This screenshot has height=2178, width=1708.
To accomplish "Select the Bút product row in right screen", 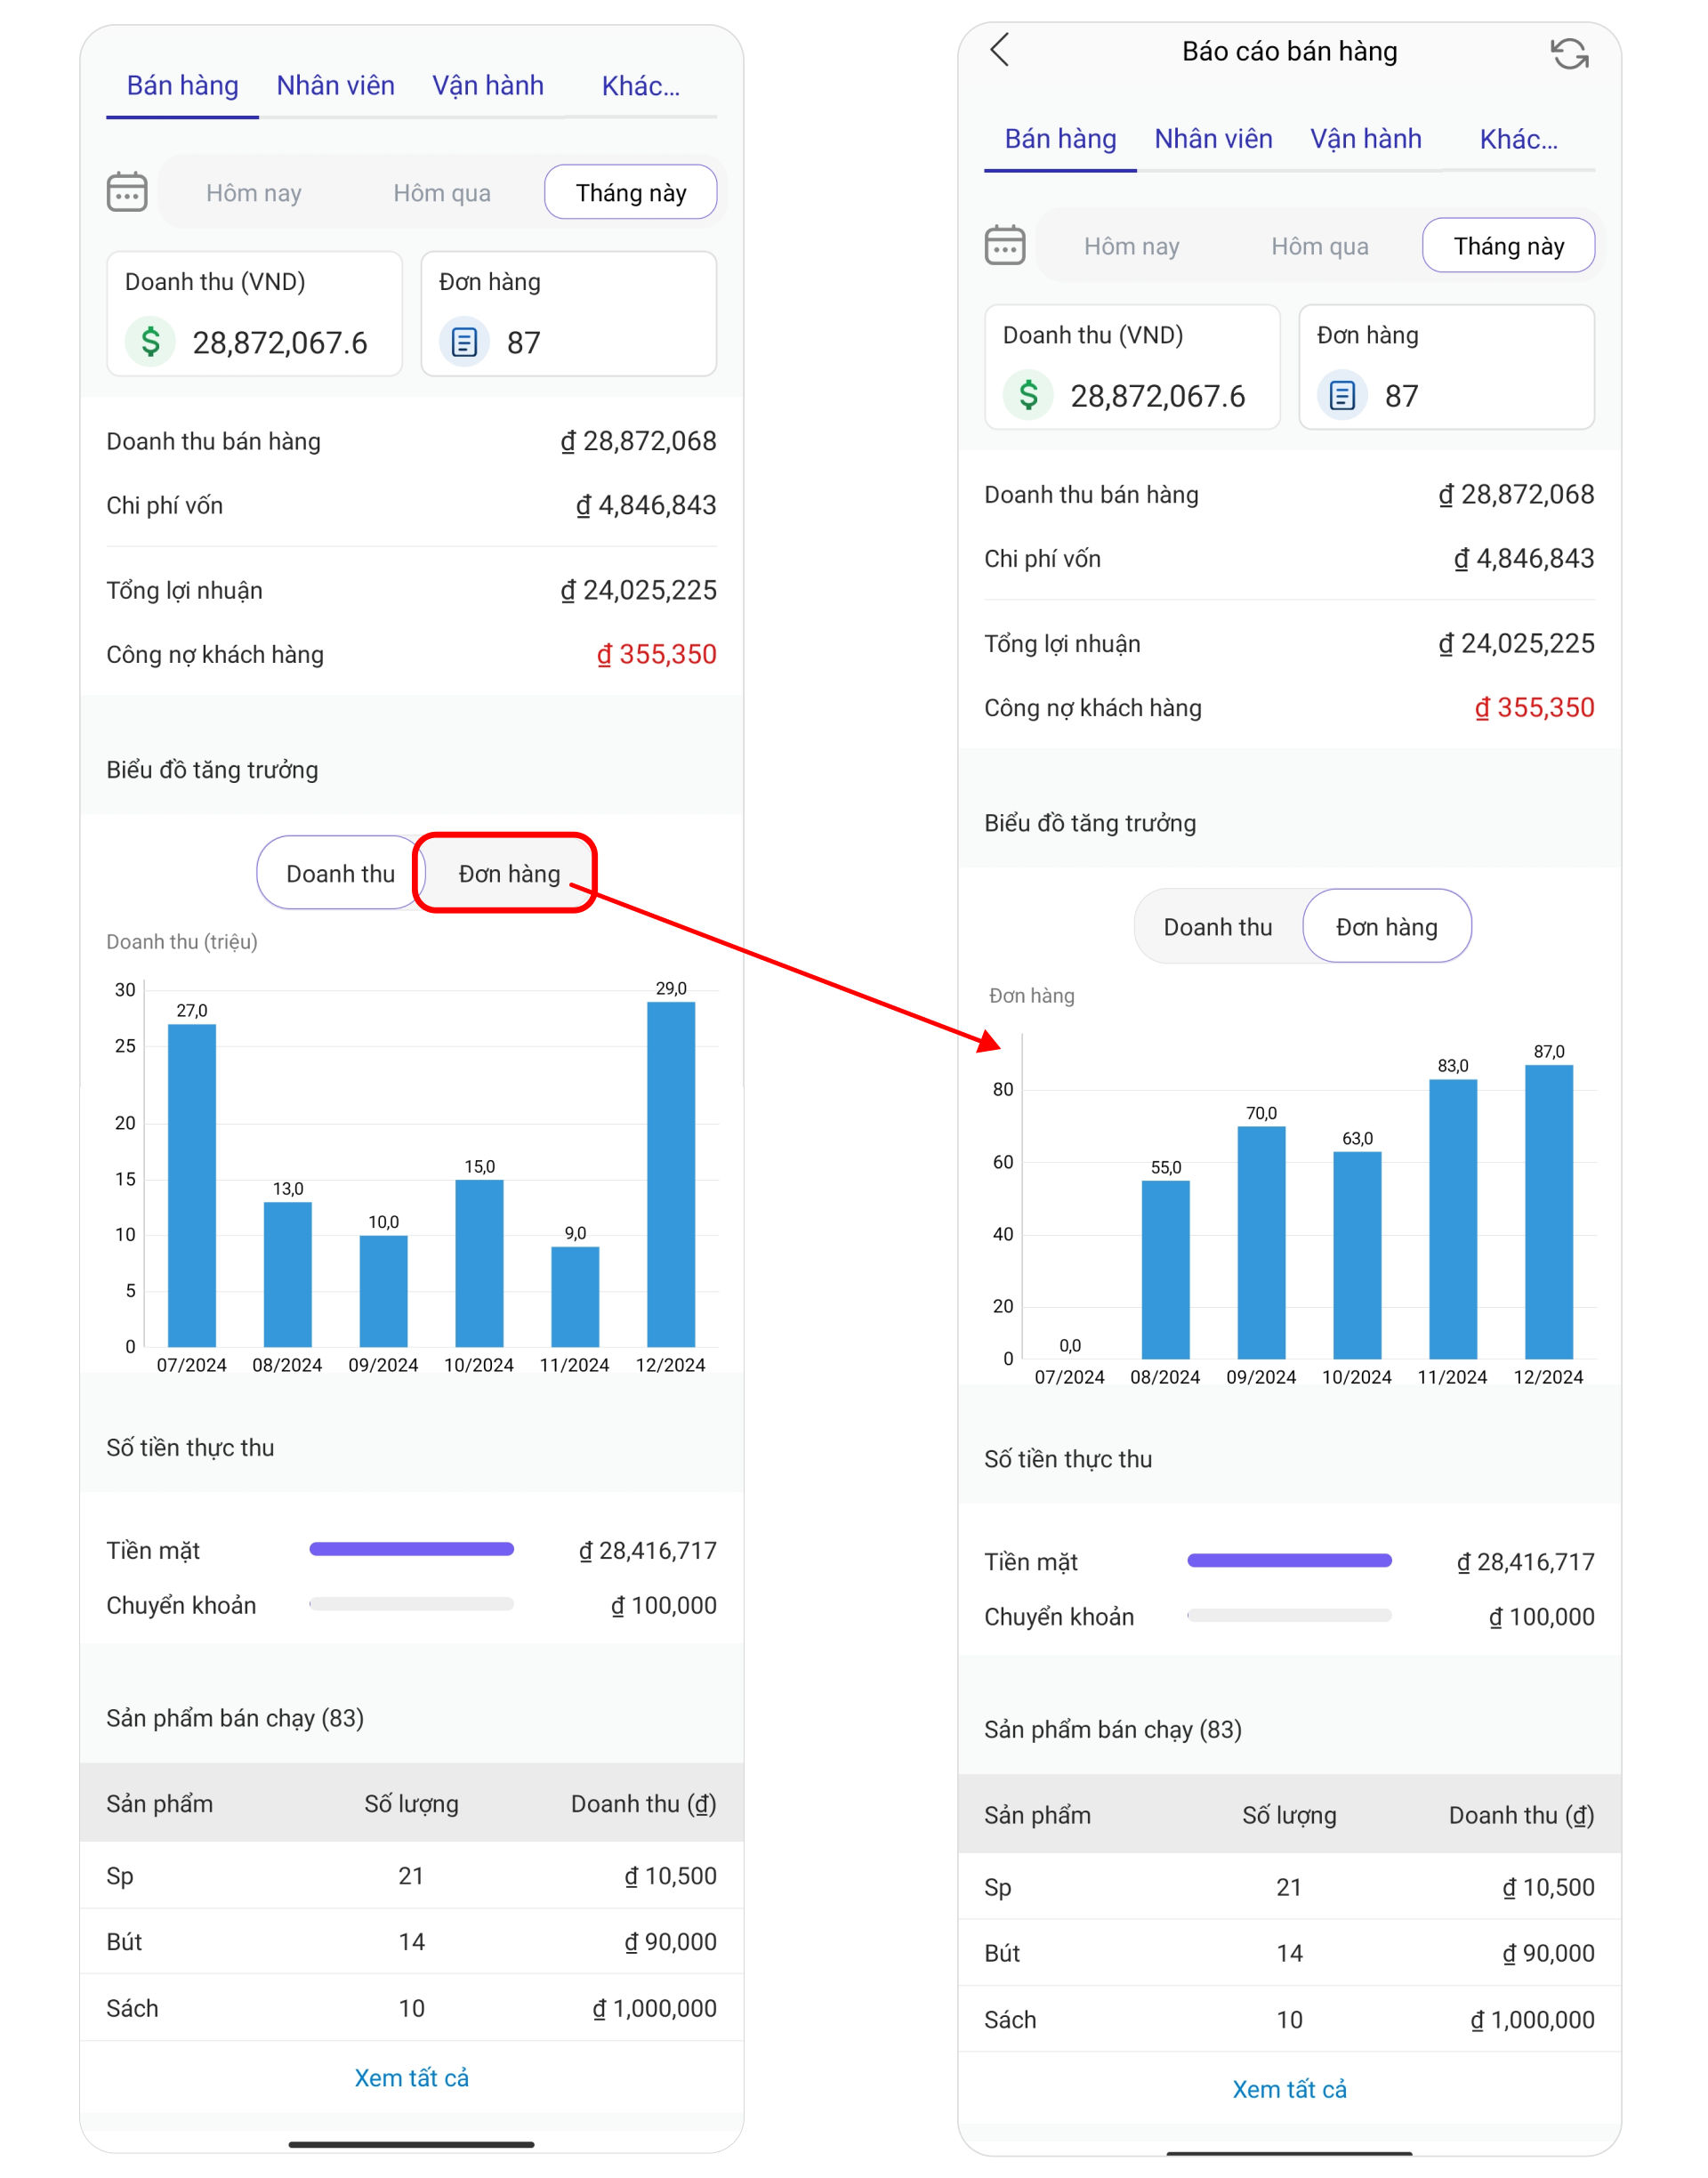I will point(1290,1953).
